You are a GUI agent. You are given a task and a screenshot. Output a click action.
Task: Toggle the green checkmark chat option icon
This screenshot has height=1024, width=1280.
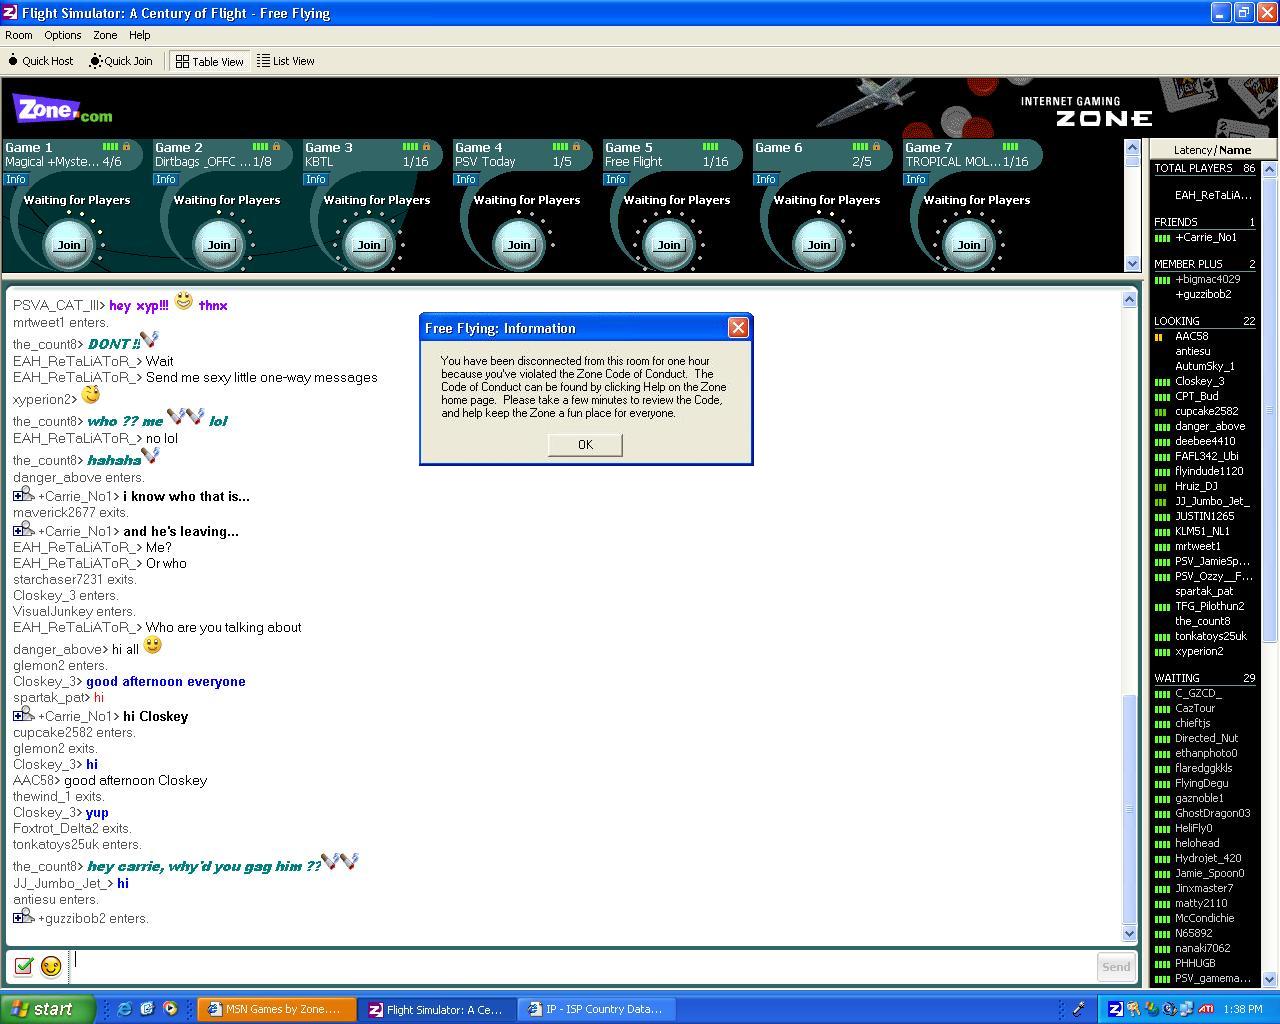24,966
